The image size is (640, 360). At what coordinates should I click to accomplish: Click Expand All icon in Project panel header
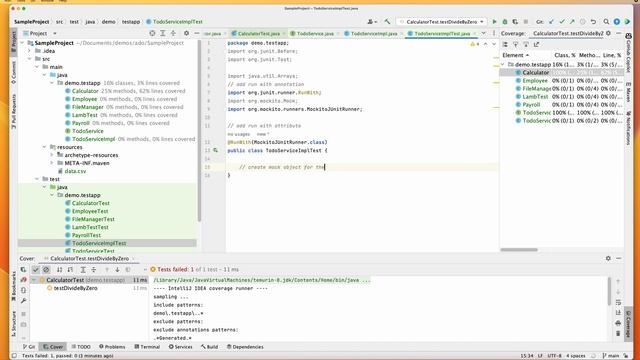[x=163, y=33]
